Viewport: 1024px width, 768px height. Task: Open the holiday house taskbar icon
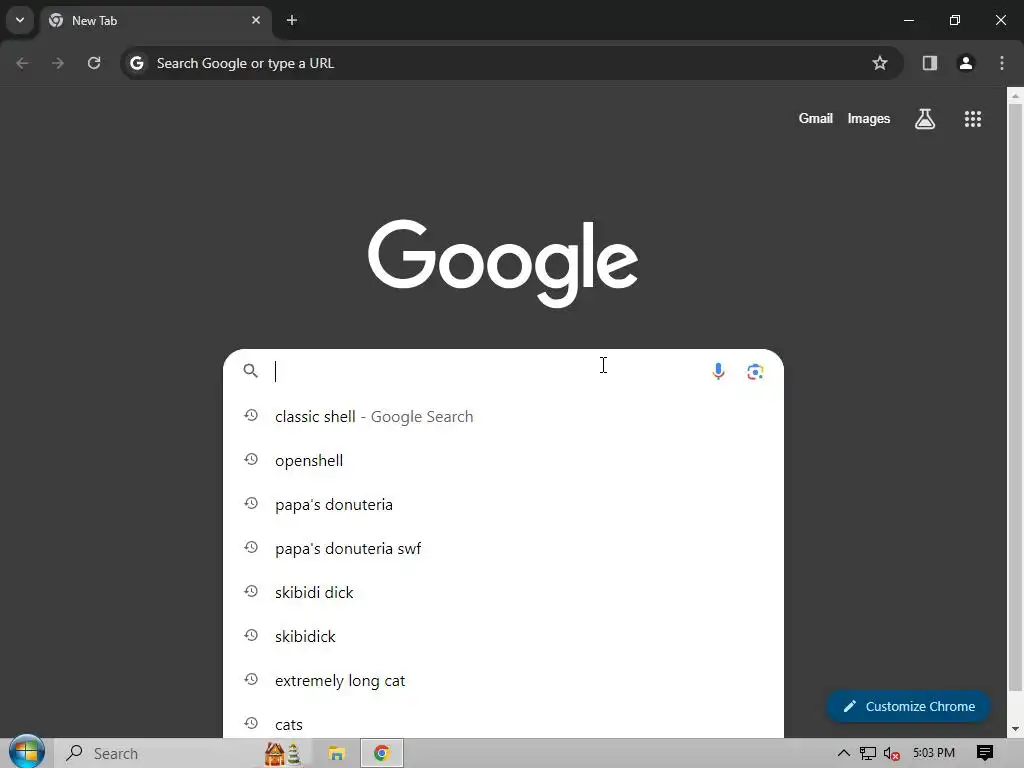[282, 754]
